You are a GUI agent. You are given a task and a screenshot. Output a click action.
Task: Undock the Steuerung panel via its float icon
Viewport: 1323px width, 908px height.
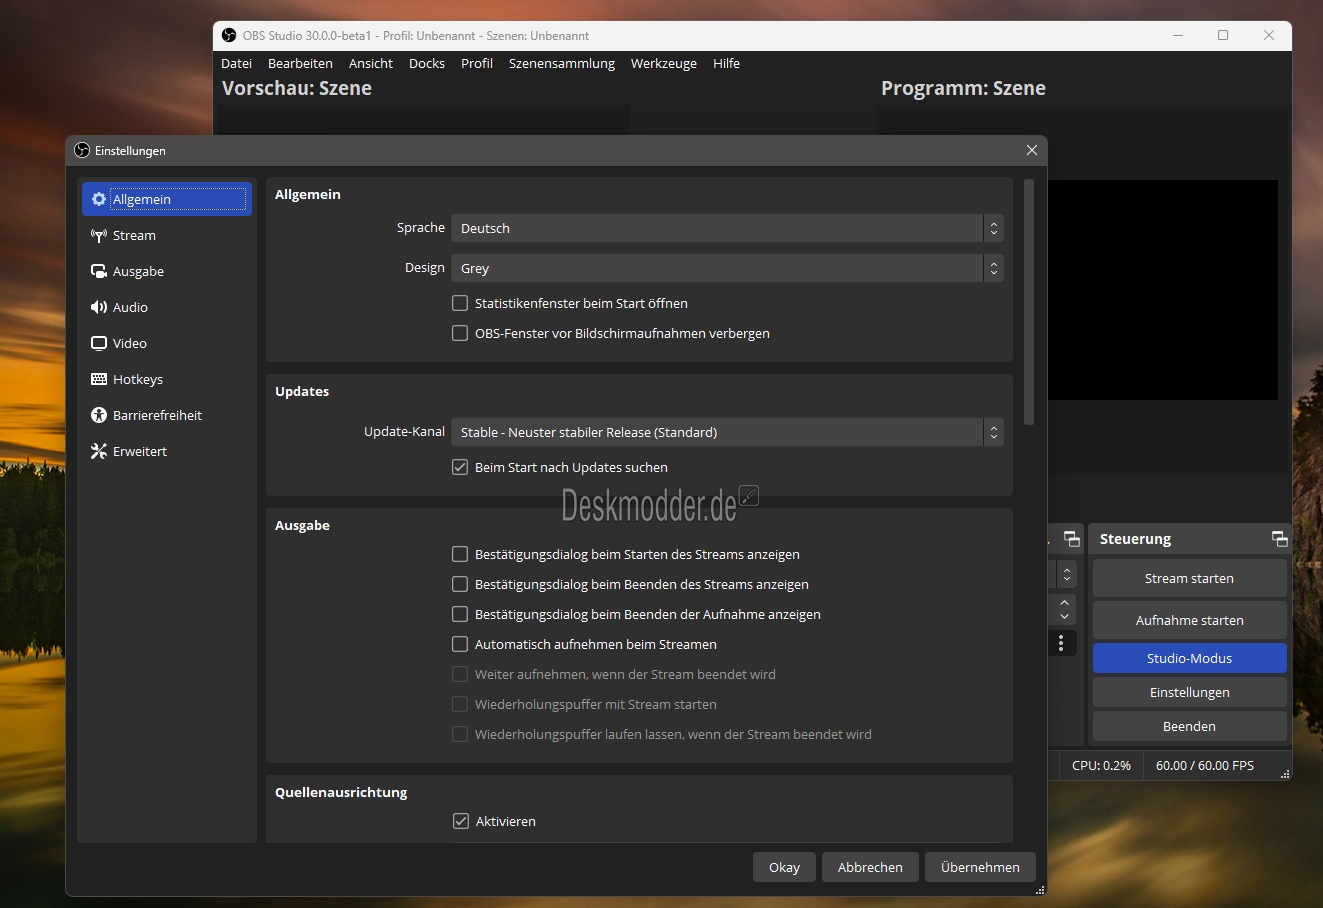(x=1279, y=538)
